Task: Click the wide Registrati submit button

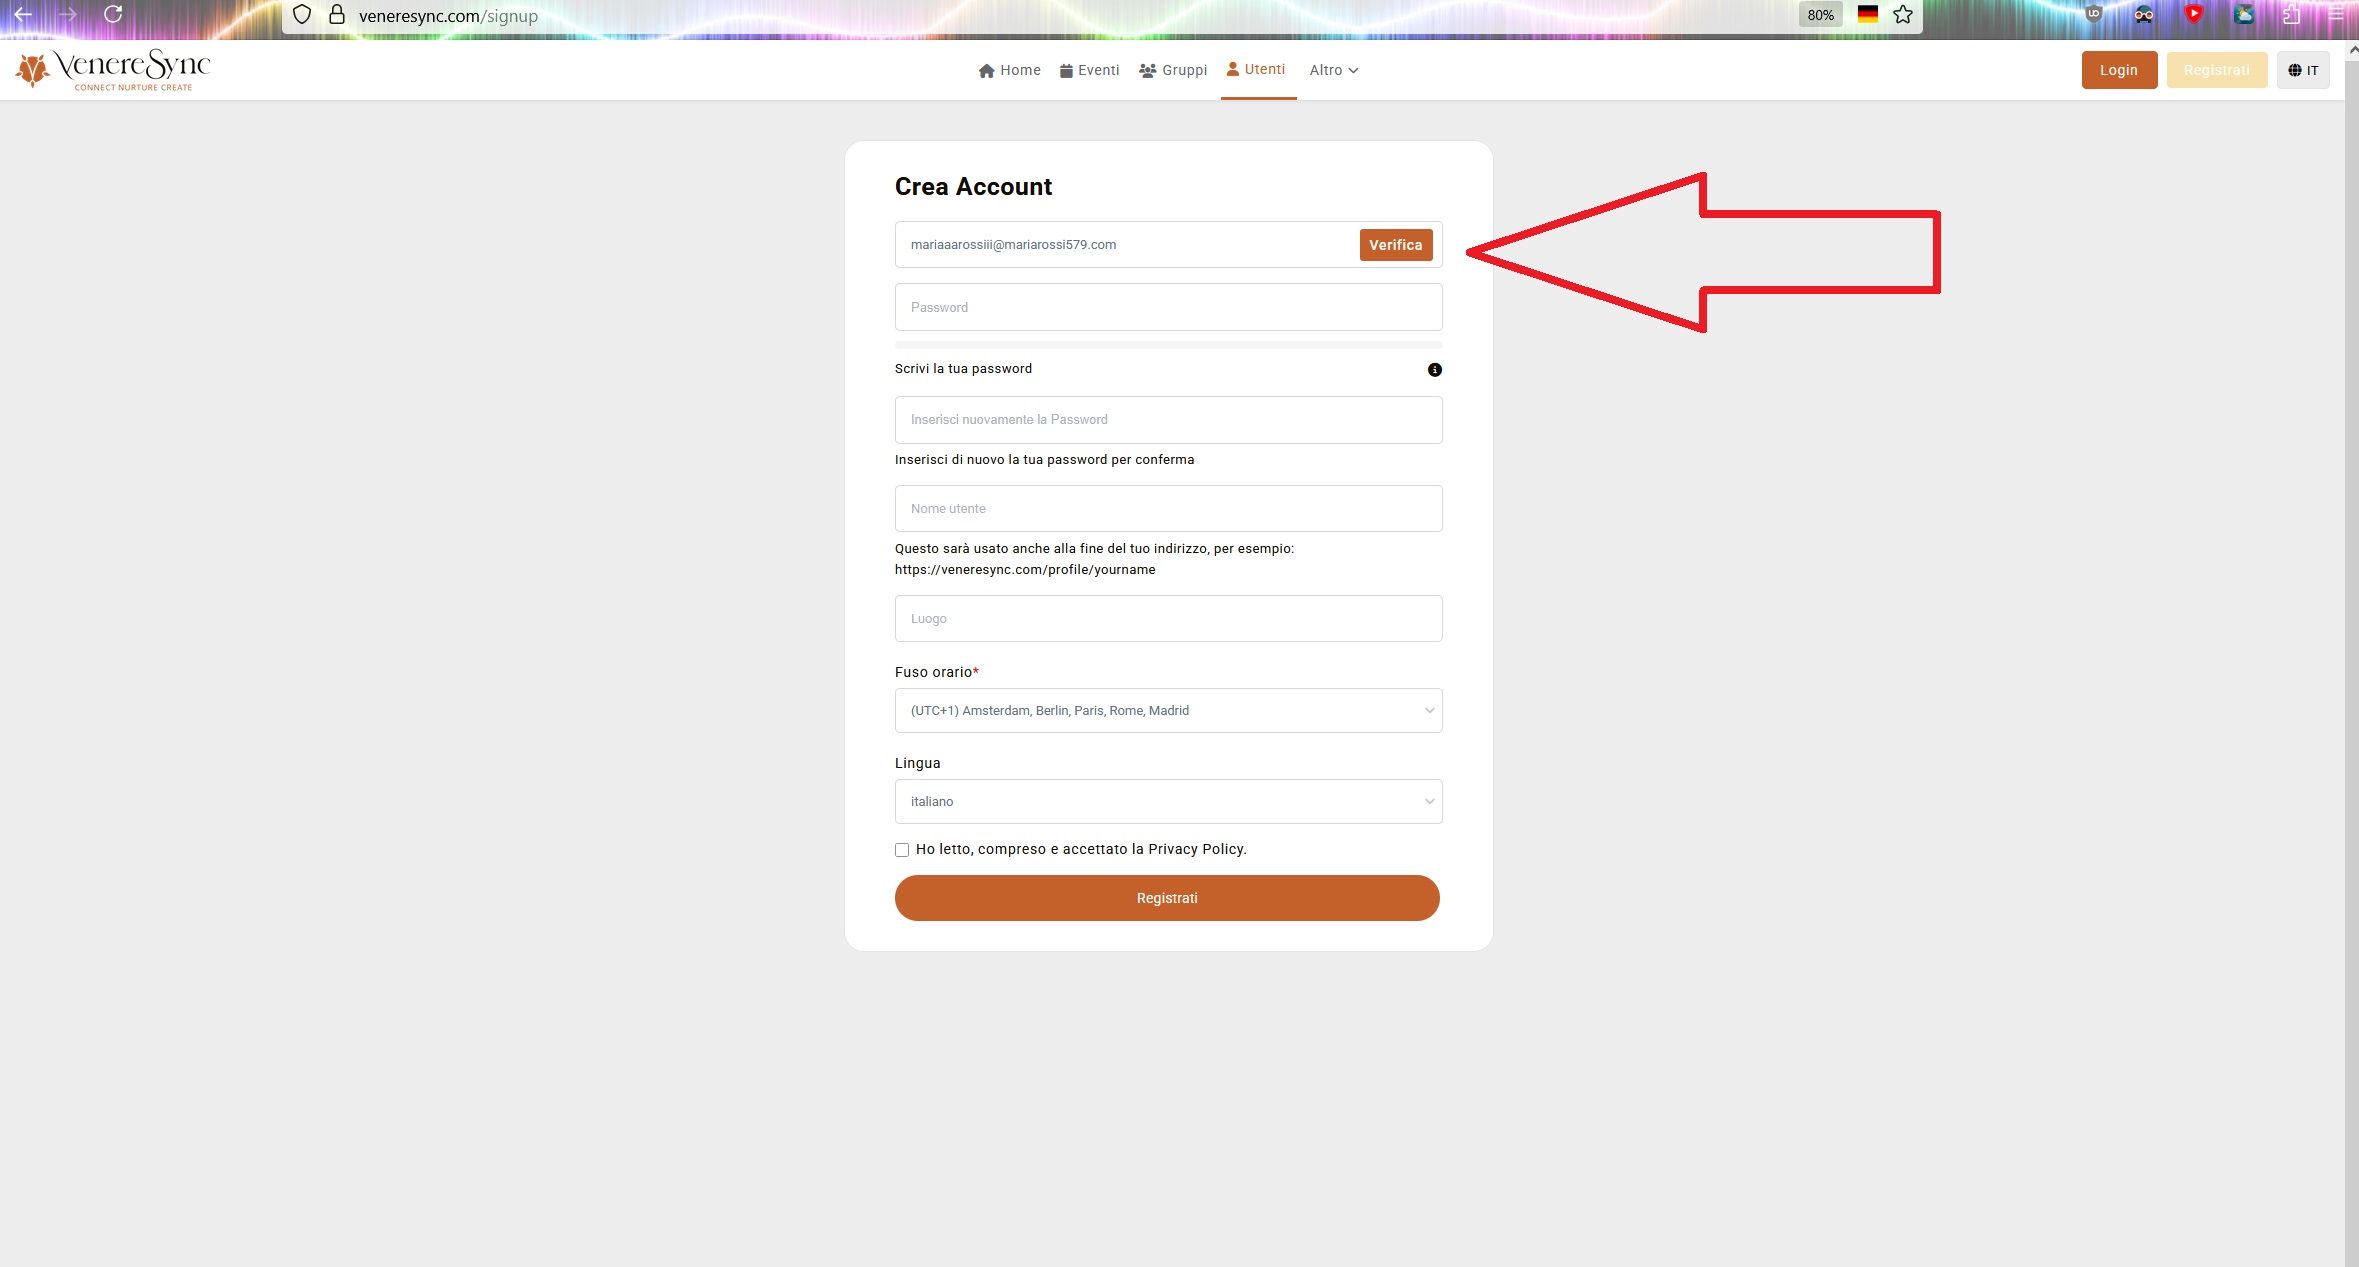Action: click(1166, 898)
